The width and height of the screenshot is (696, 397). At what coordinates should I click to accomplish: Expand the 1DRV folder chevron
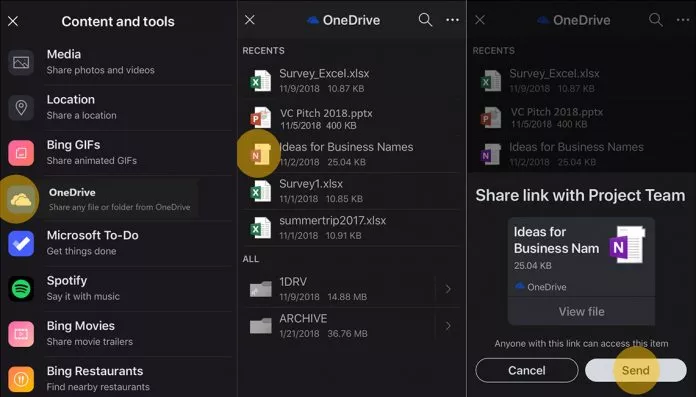[448, 289]
